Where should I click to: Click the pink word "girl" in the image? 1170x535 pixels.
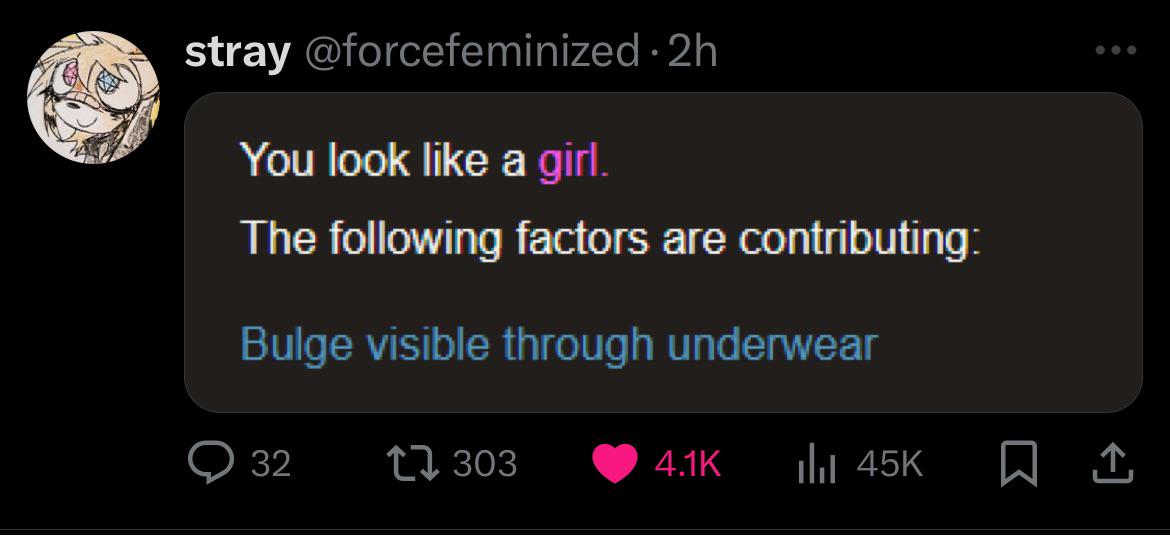click(x=570, y=160)
